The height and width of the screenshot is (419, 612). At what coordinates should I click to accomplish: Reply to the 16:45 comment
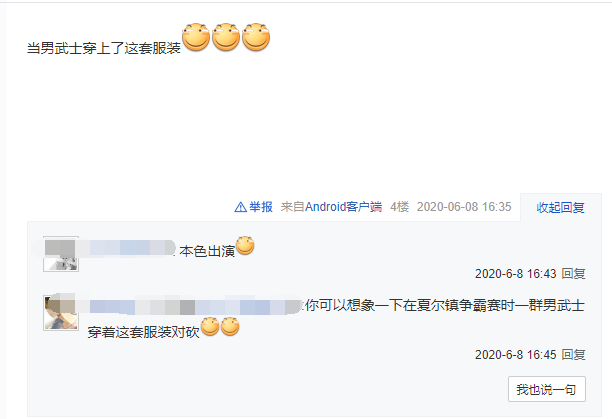(573, 355)
